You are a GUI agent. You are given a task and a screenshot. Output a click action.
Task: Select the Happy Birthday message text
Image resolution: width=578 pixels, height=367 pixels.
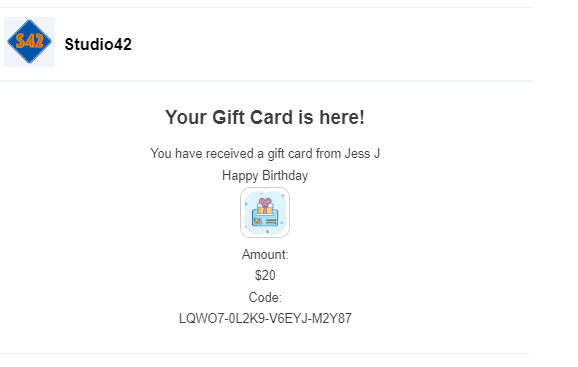265,175
